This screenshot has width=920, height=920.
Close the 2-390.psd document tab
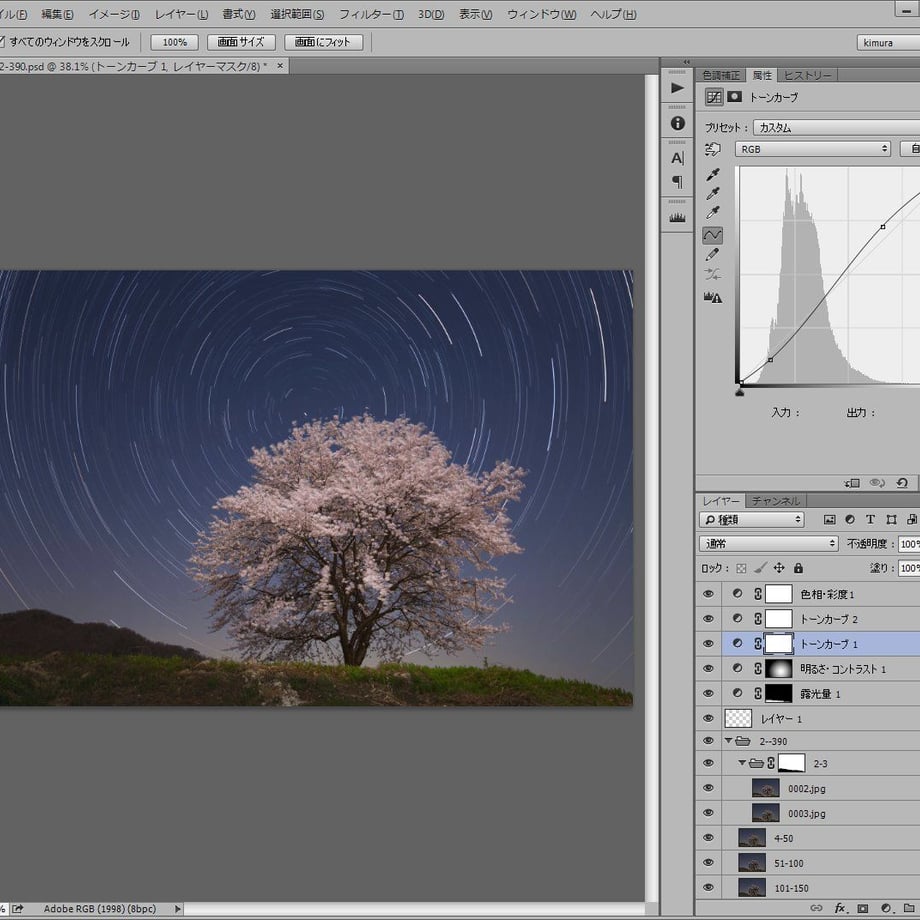[280, 66]
